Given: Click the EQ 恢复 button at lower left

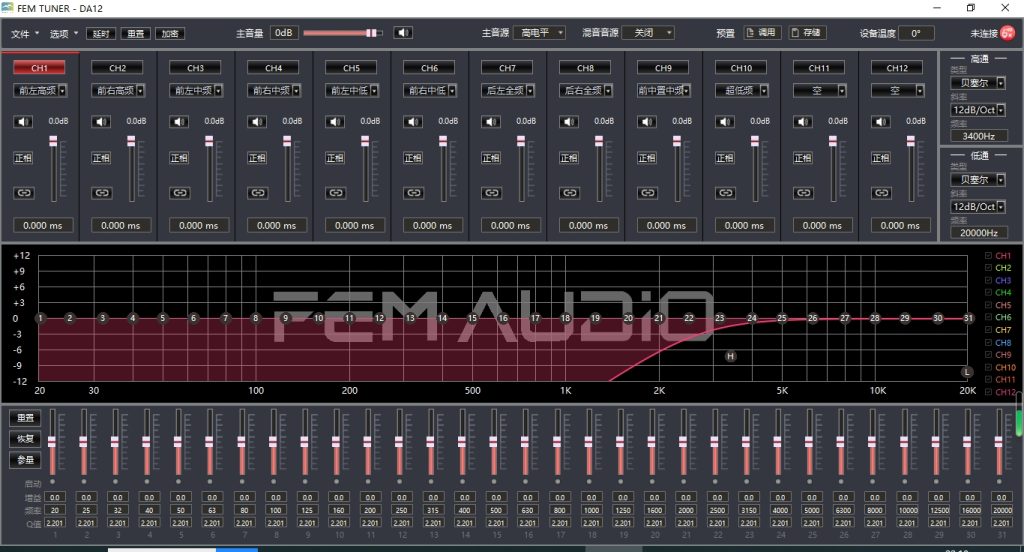Looking at the screenshot, I should (25, 439).
